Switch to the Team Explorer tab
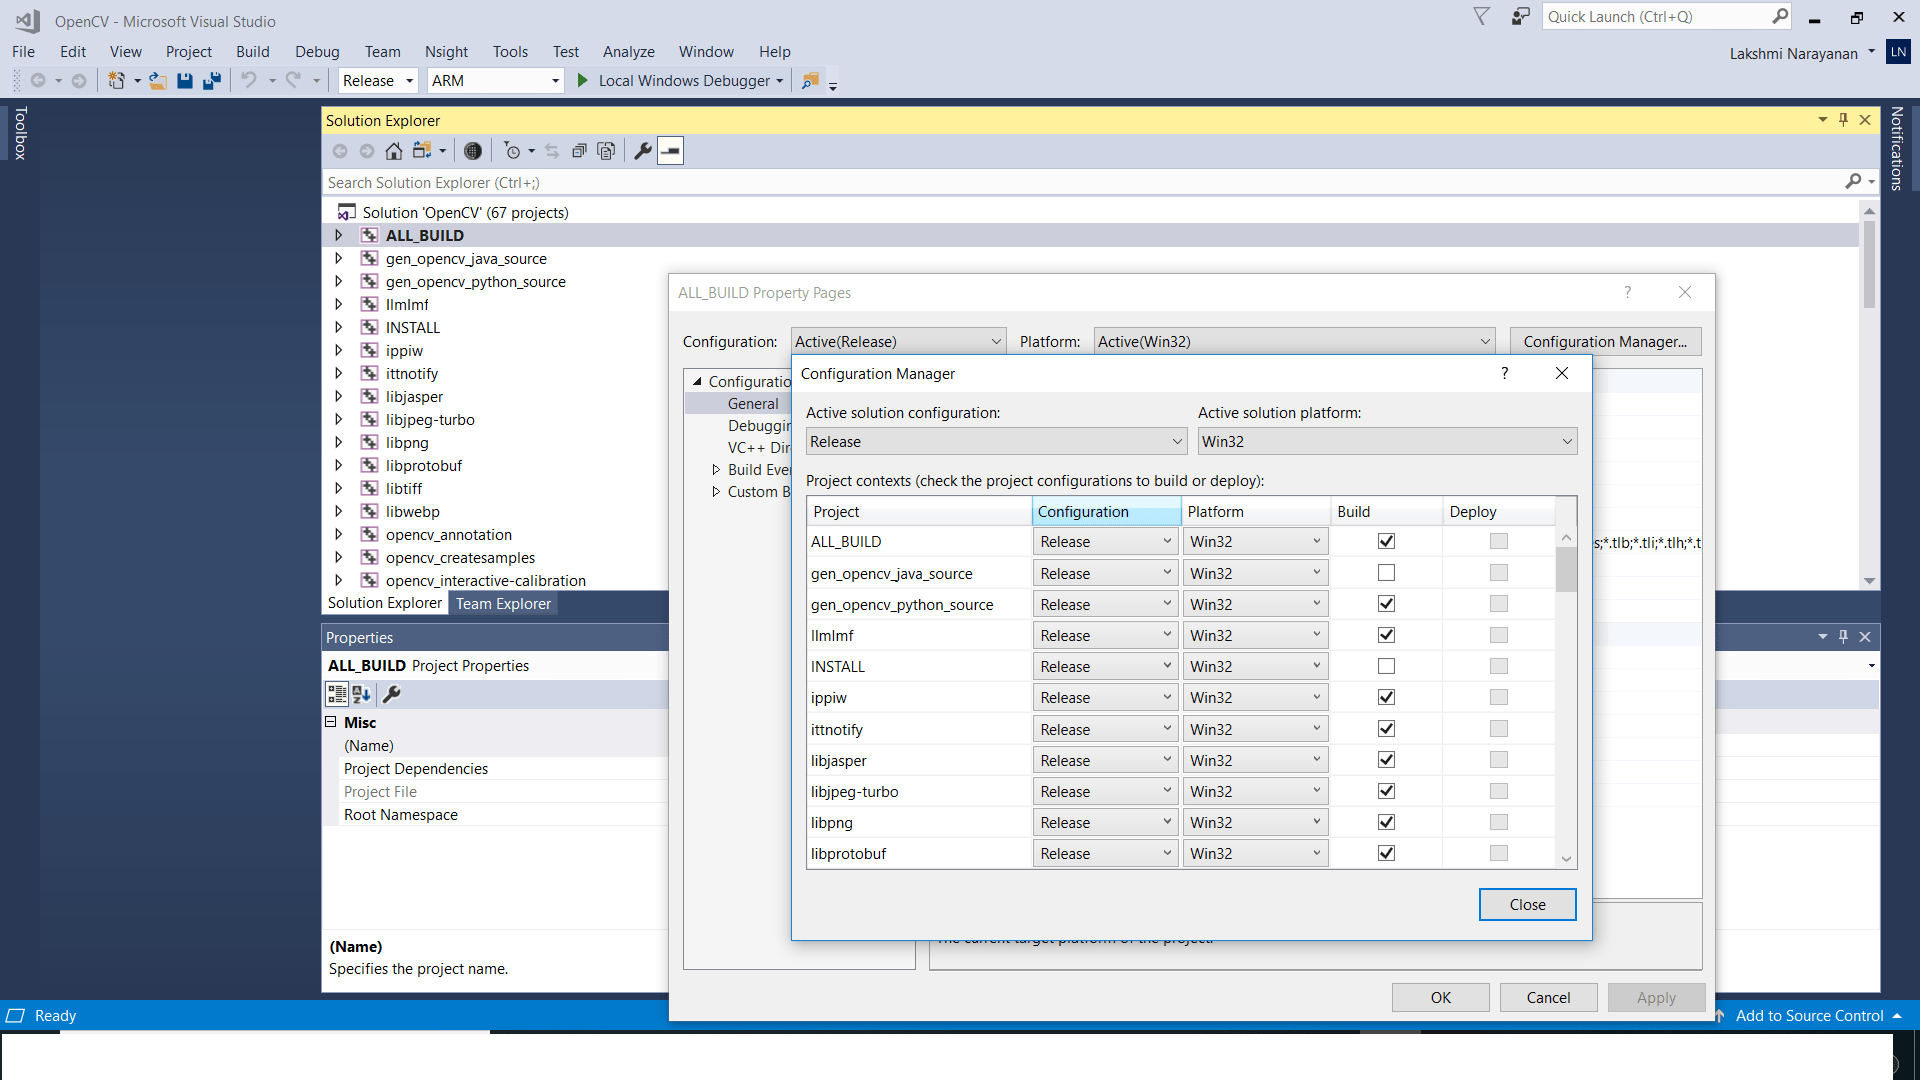 coord(503,603)
